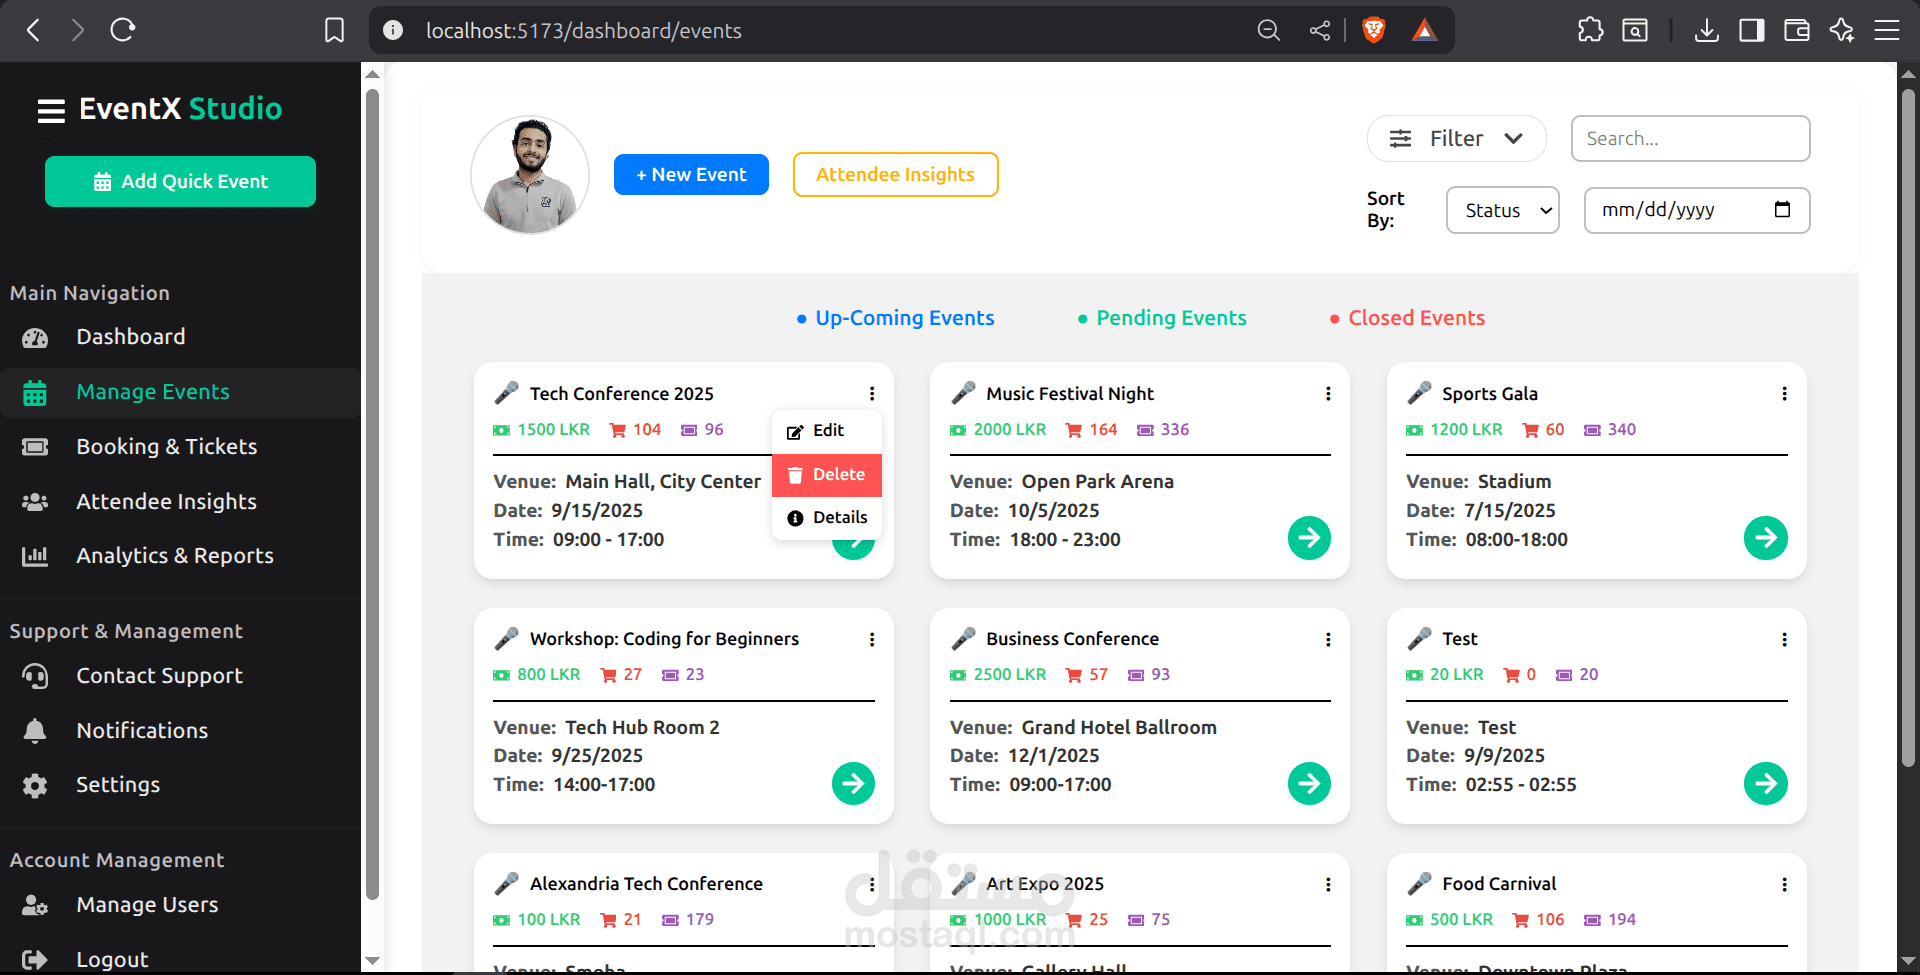Reload the page with the refresh icon
1920x975 pixels.
123,30
